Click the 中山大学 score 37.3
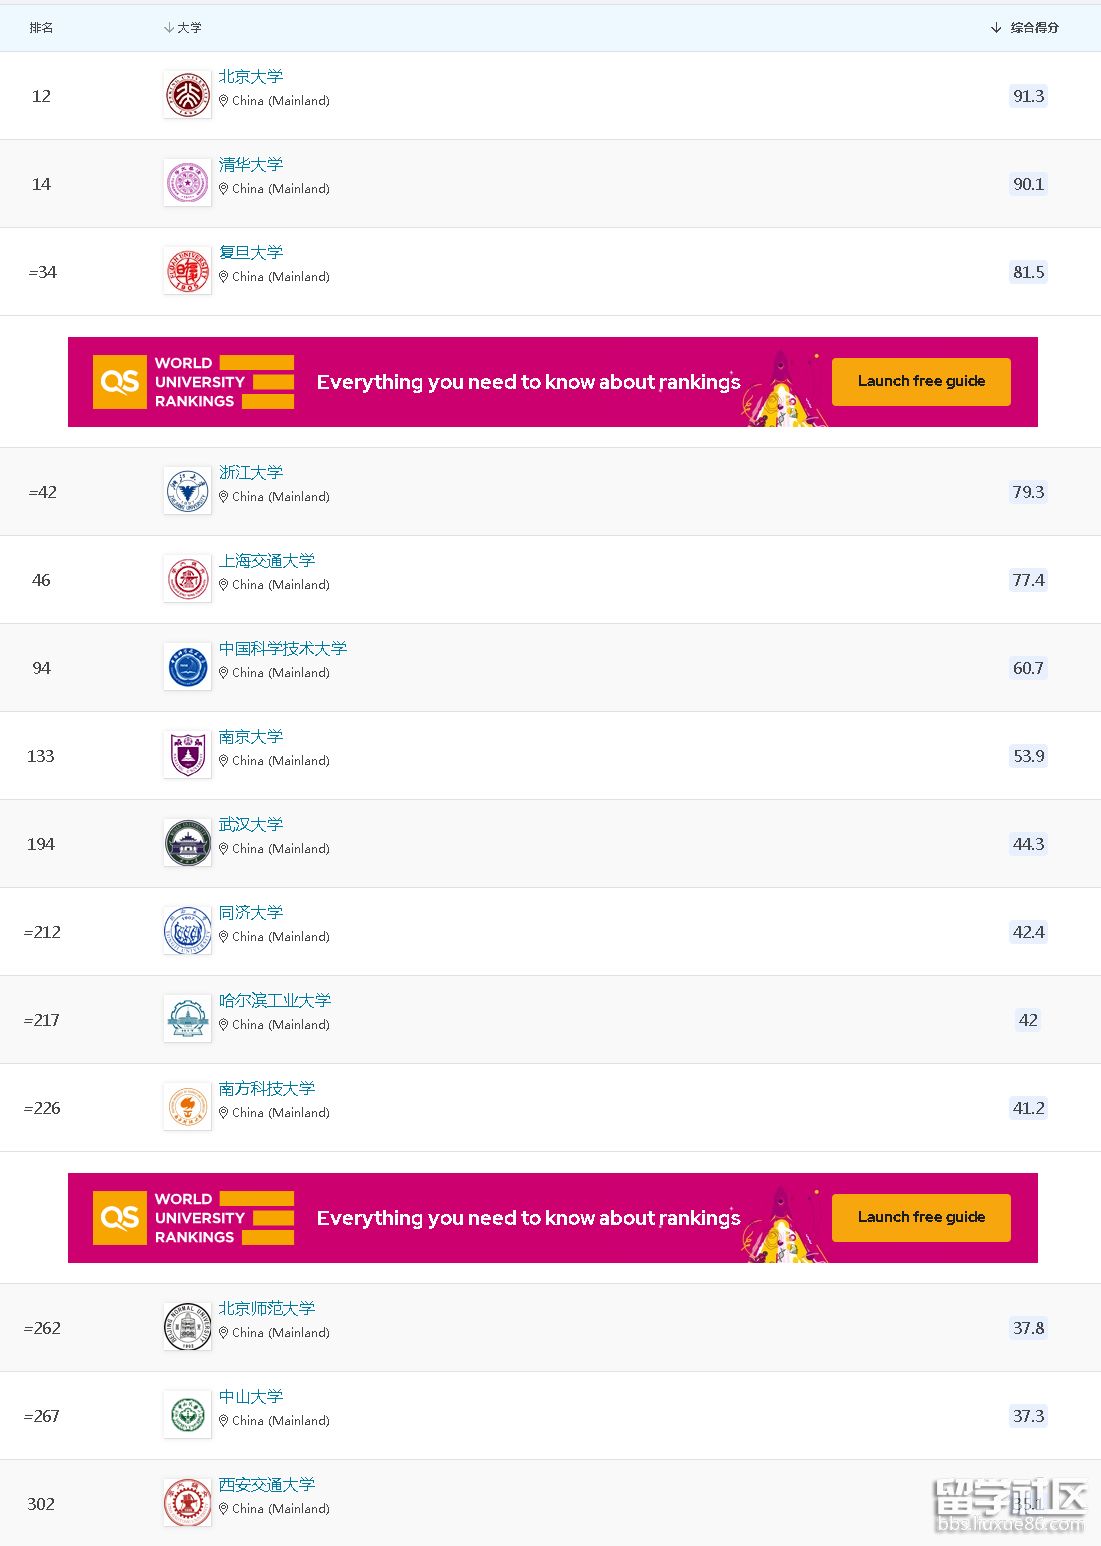This screenshot has height=1546, width=1101. (x=1028, y=1416)
